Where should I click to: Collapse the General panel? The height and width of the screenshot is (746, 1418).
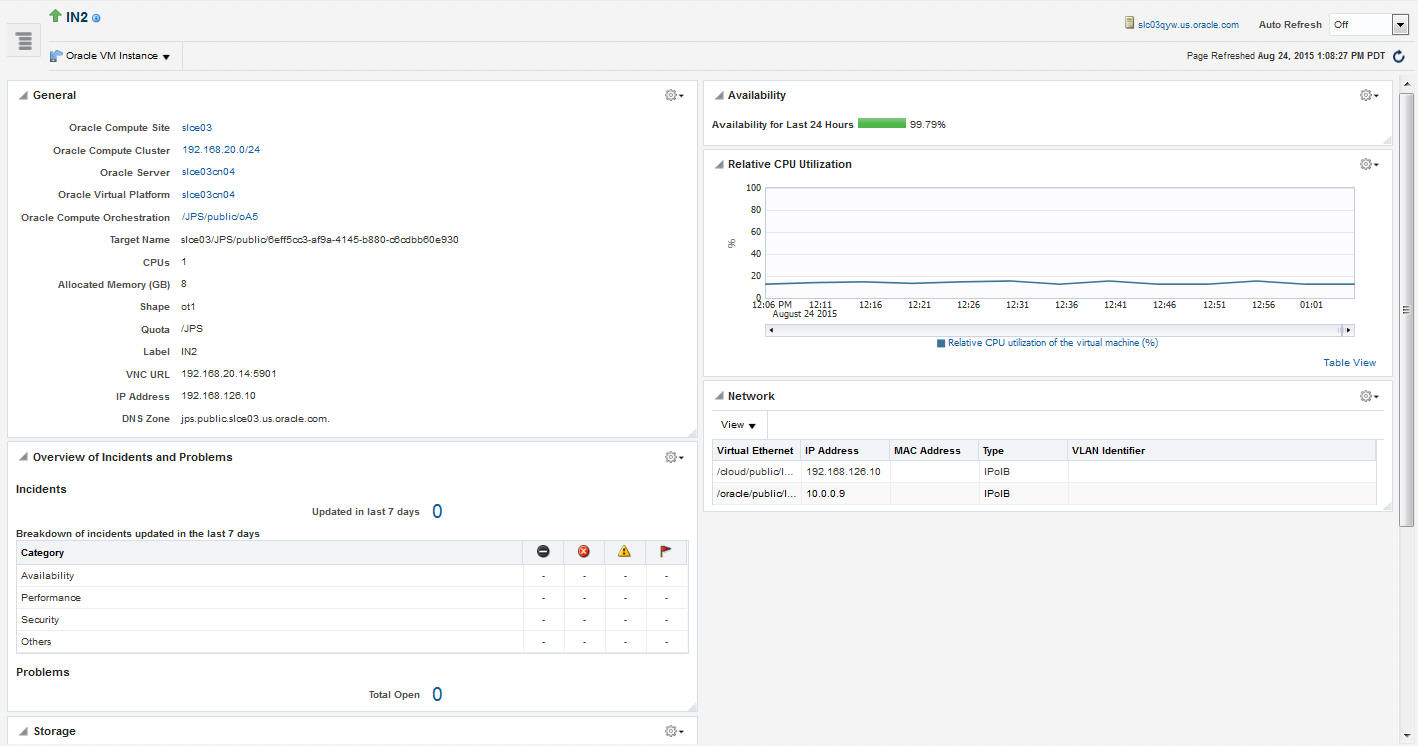[x=23, y=96]
